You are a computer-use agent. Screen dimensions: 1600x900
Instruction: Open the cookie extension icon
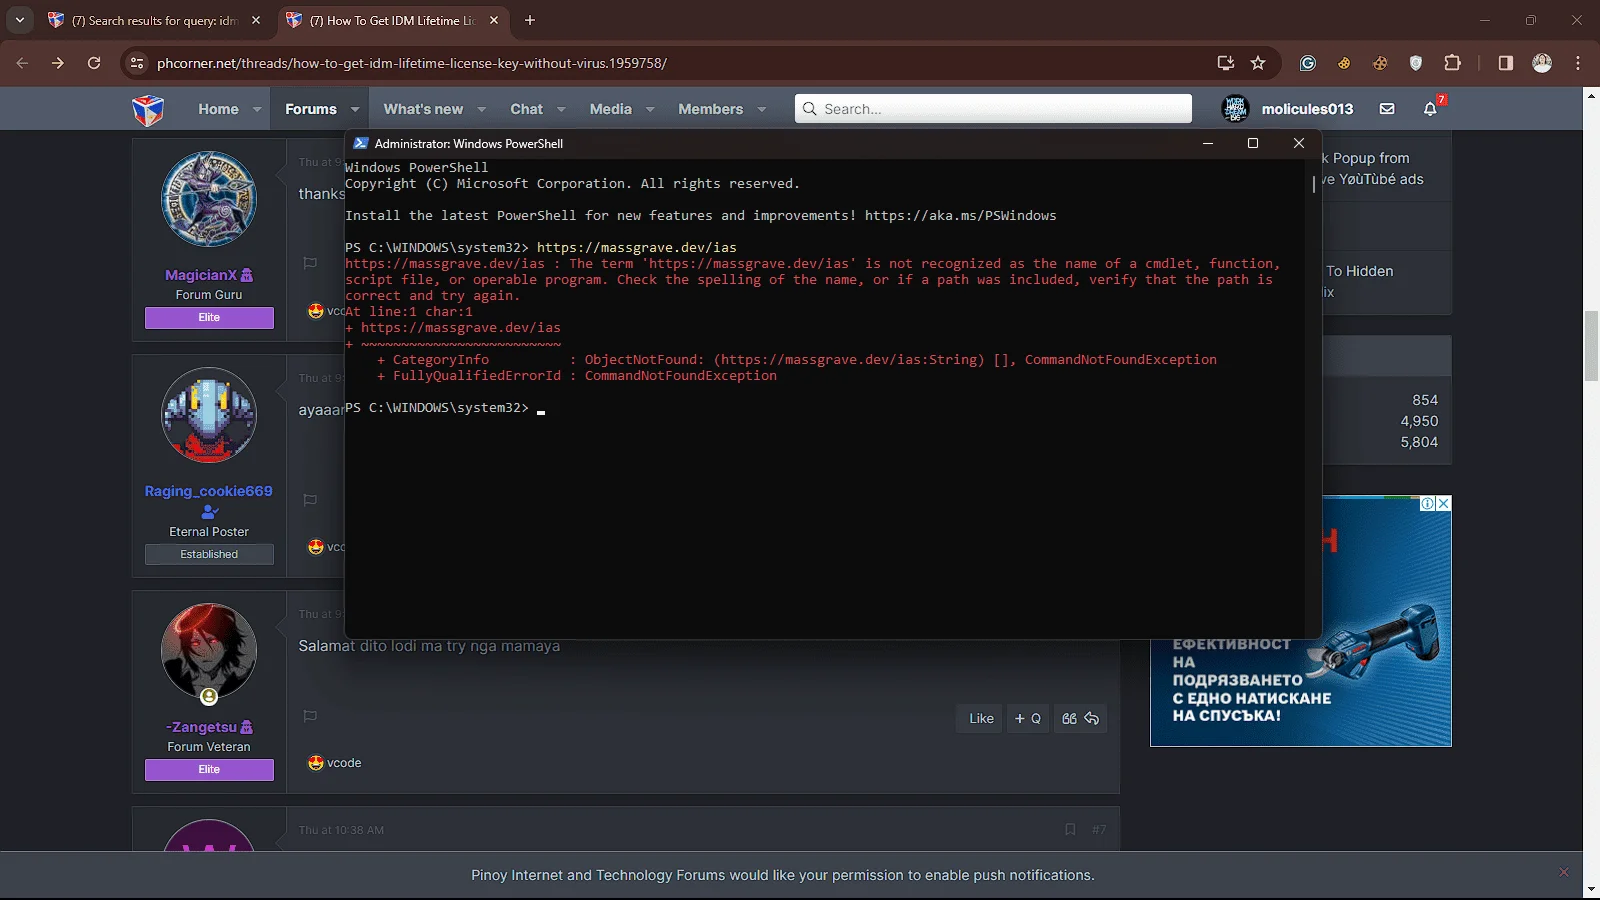click(1344, 63)
